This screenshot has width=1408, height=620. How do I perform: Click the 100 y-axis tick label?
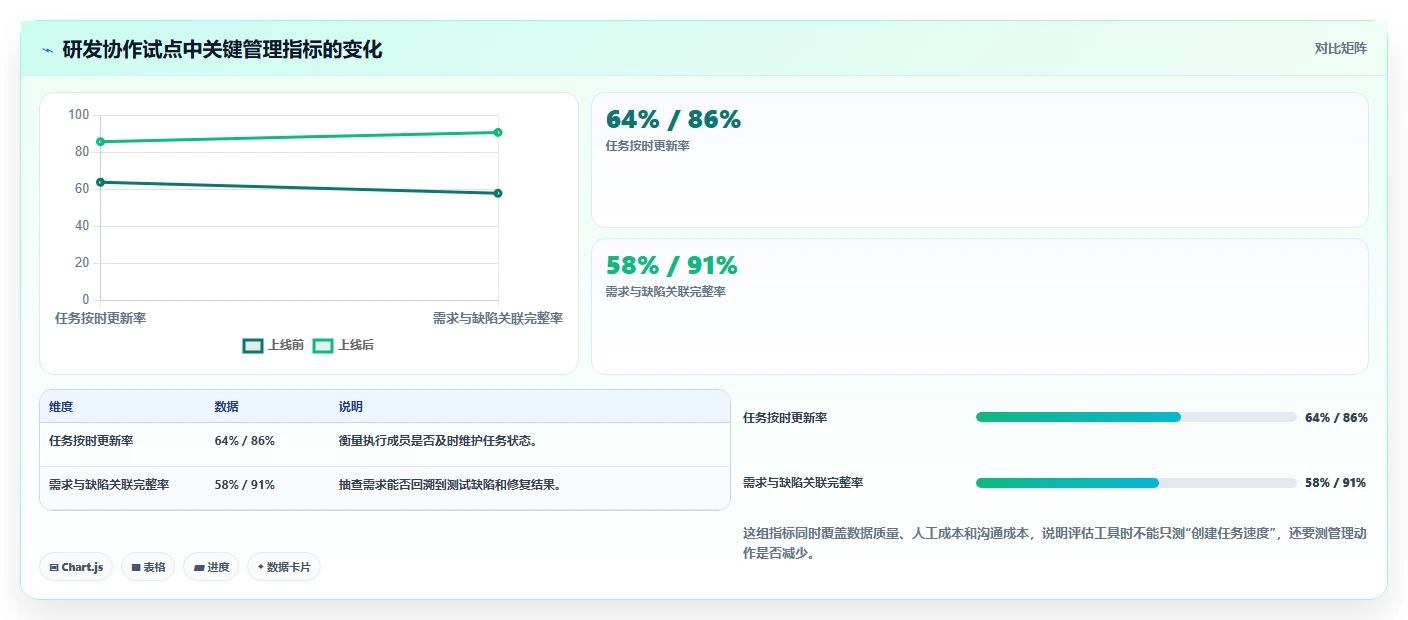[x=78, y=115]
